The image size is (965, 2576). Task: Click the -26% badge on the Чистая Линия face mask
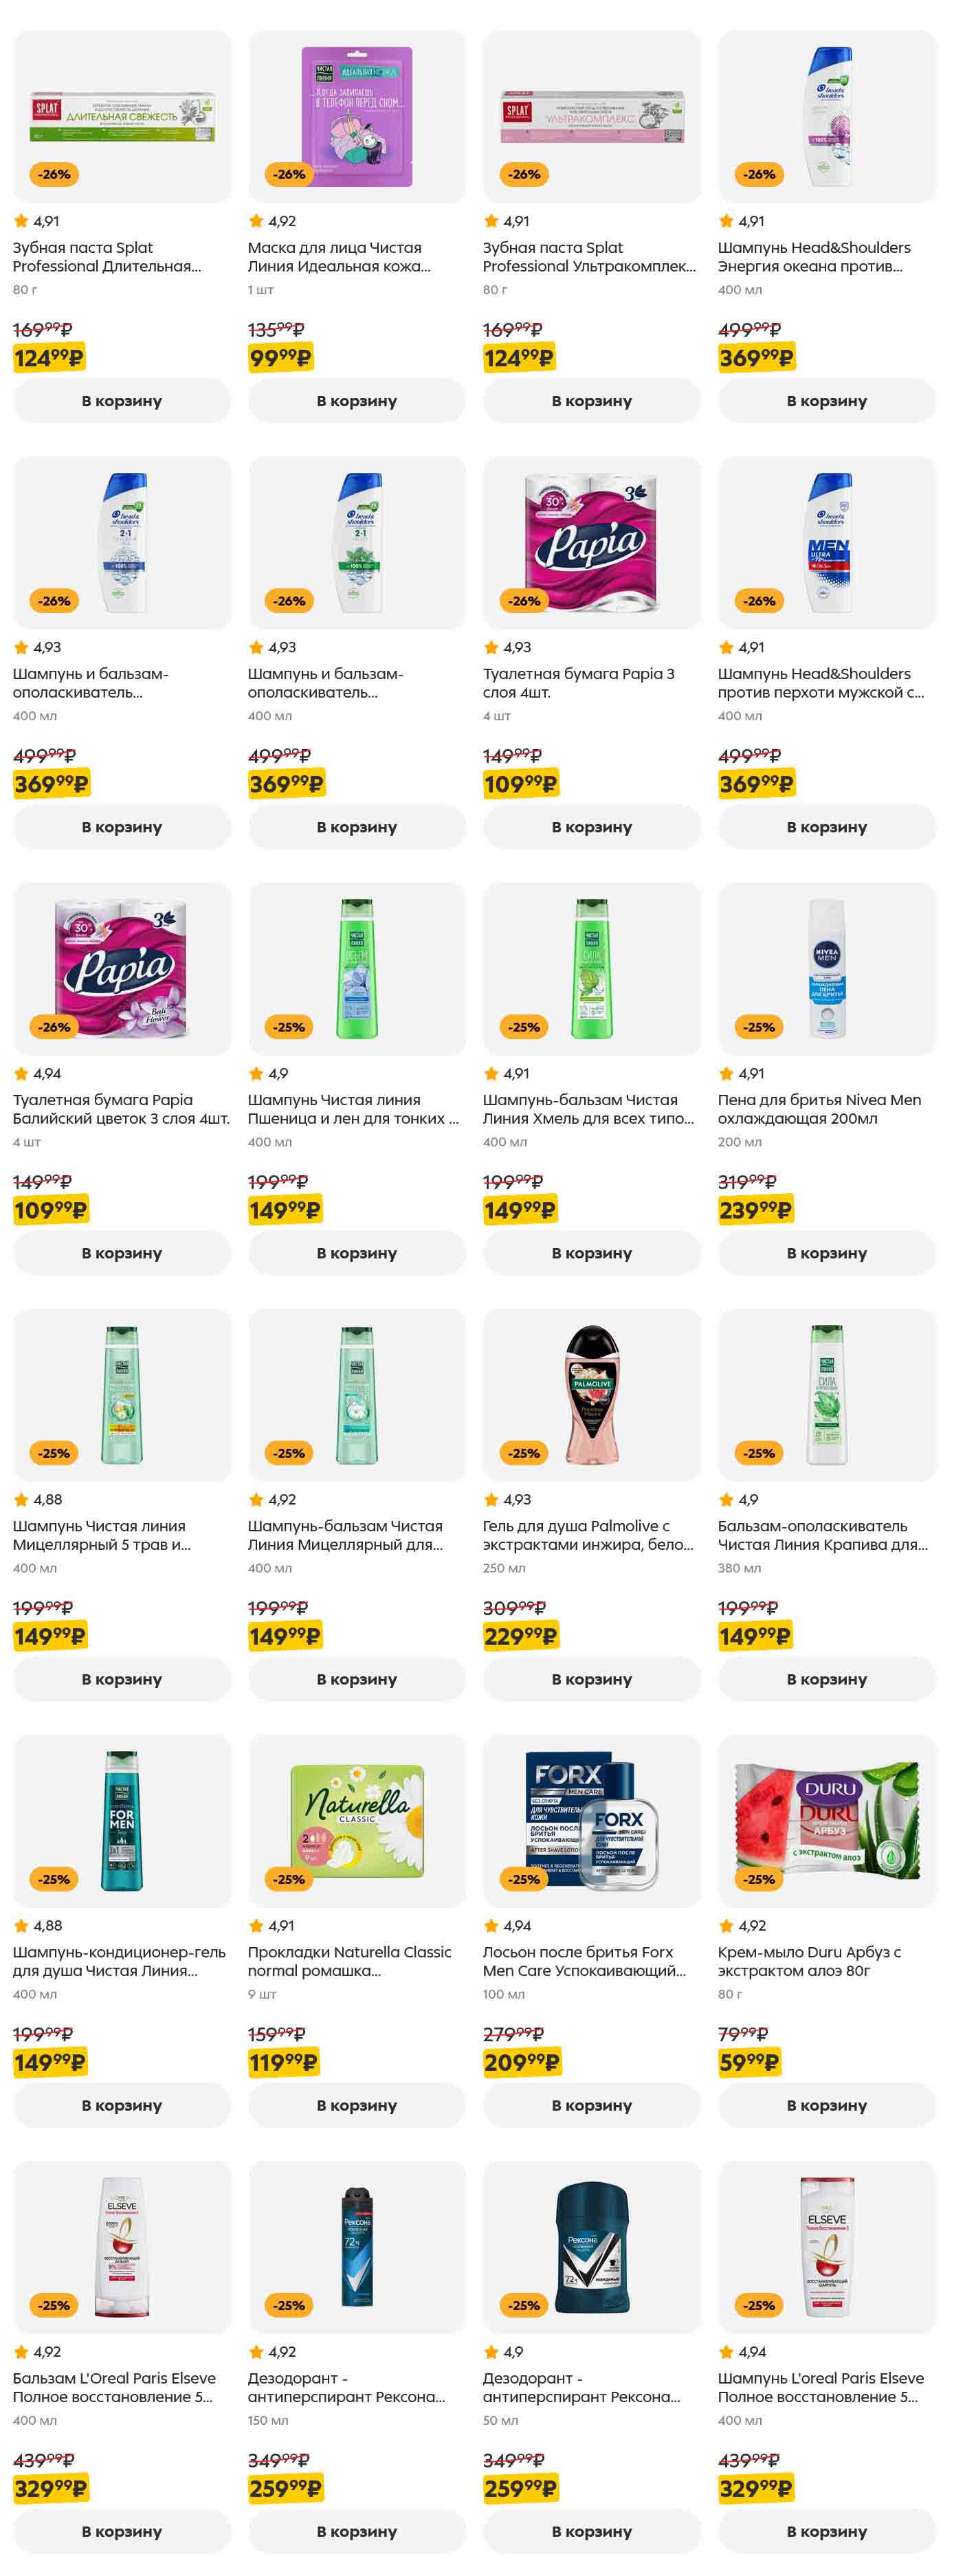pos(290,174)
